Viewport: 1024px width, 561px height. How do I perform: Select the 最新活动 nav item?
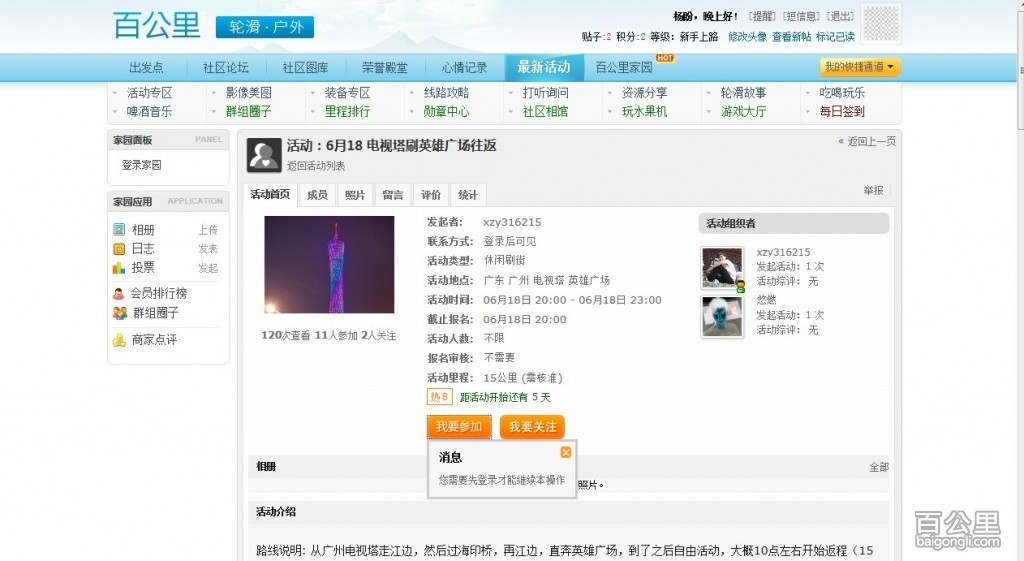click(544, 67)
